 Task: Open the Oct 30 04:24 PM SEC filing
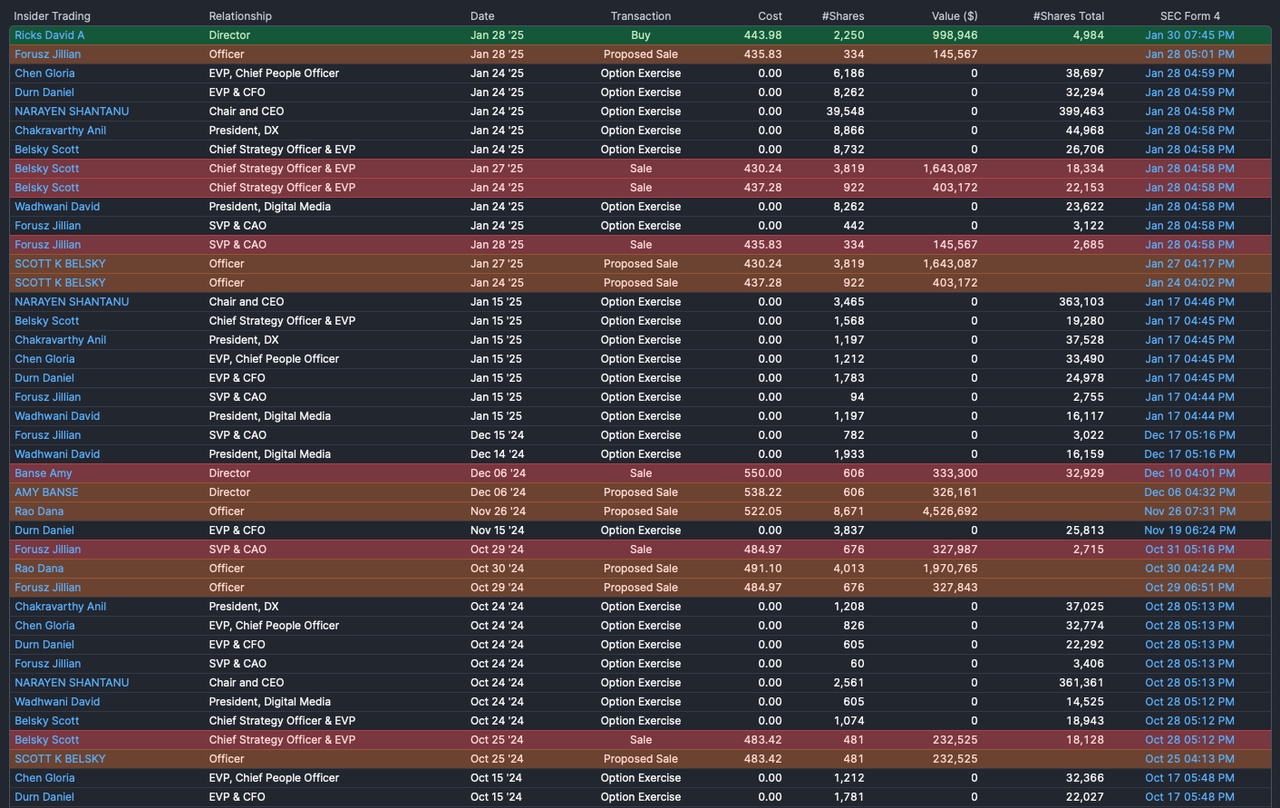1189,568
